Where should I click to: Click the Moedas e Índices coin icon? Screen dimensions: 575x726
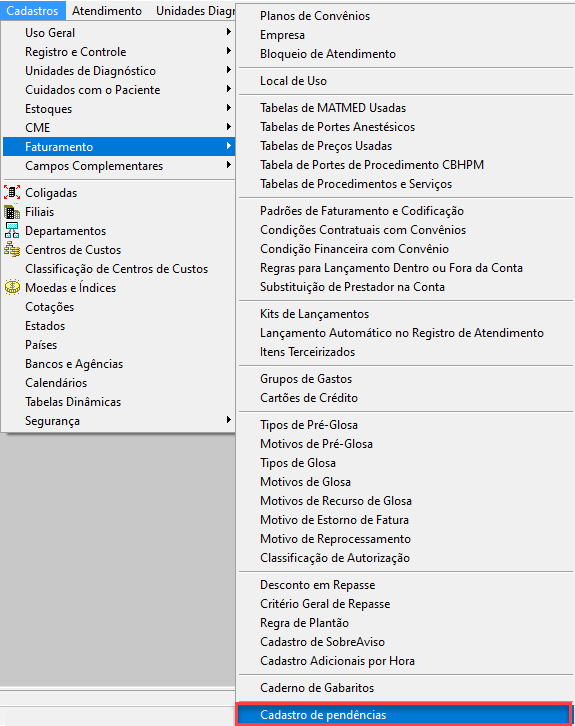tap(12, 288)
